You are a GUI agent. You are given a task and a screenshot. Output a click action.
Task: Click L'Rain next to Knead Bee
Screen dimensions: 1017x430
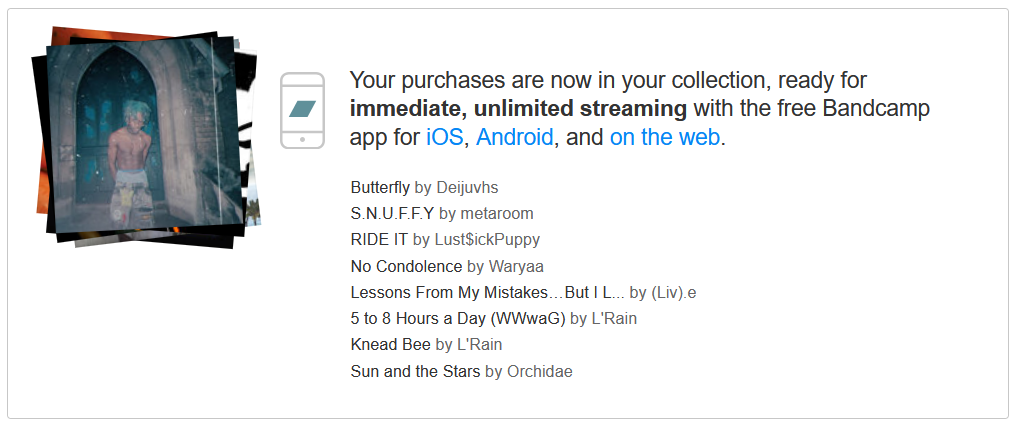click(x=480, y=344)
